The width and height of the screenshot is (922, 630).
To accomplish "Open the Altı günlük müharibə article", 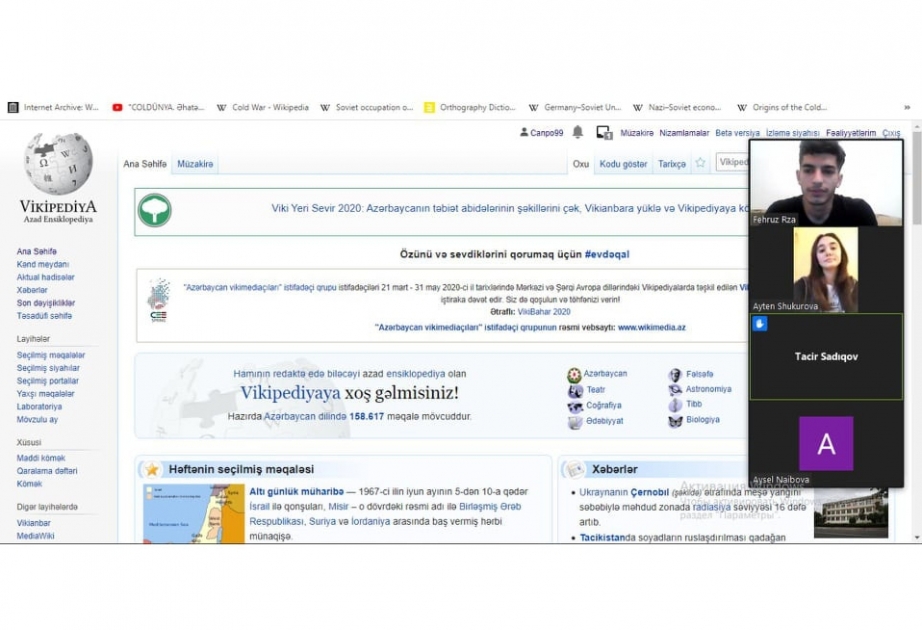I will (x=296, y=492).
